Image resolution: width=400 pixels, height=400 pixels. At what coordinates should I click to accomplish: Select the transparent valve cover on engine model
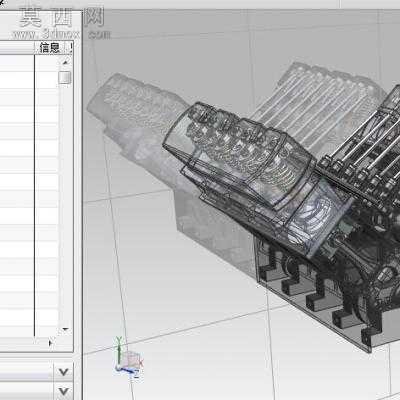[239, 155]
